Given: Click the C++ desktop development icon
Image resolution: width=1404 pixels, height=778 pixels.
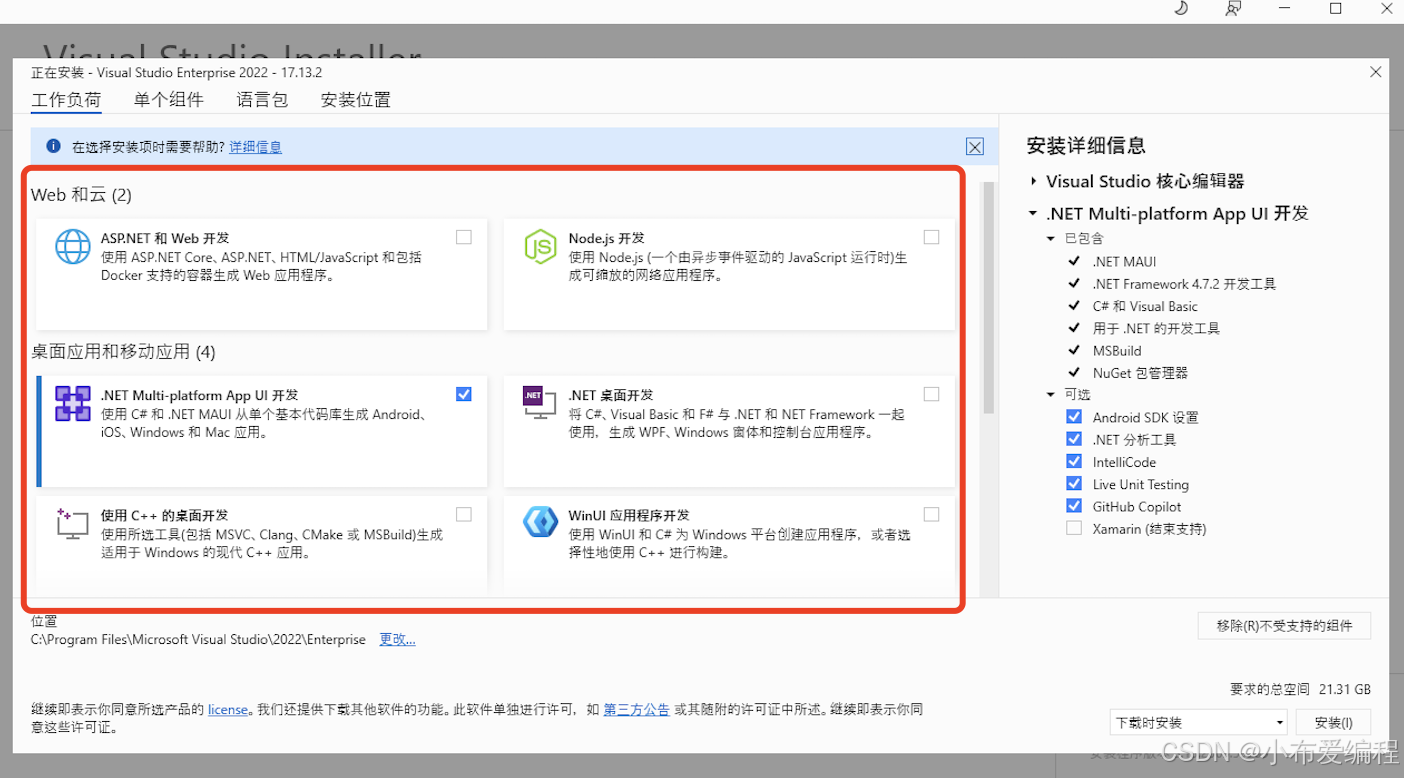Looking at the screenshot, I should [72, 523].
